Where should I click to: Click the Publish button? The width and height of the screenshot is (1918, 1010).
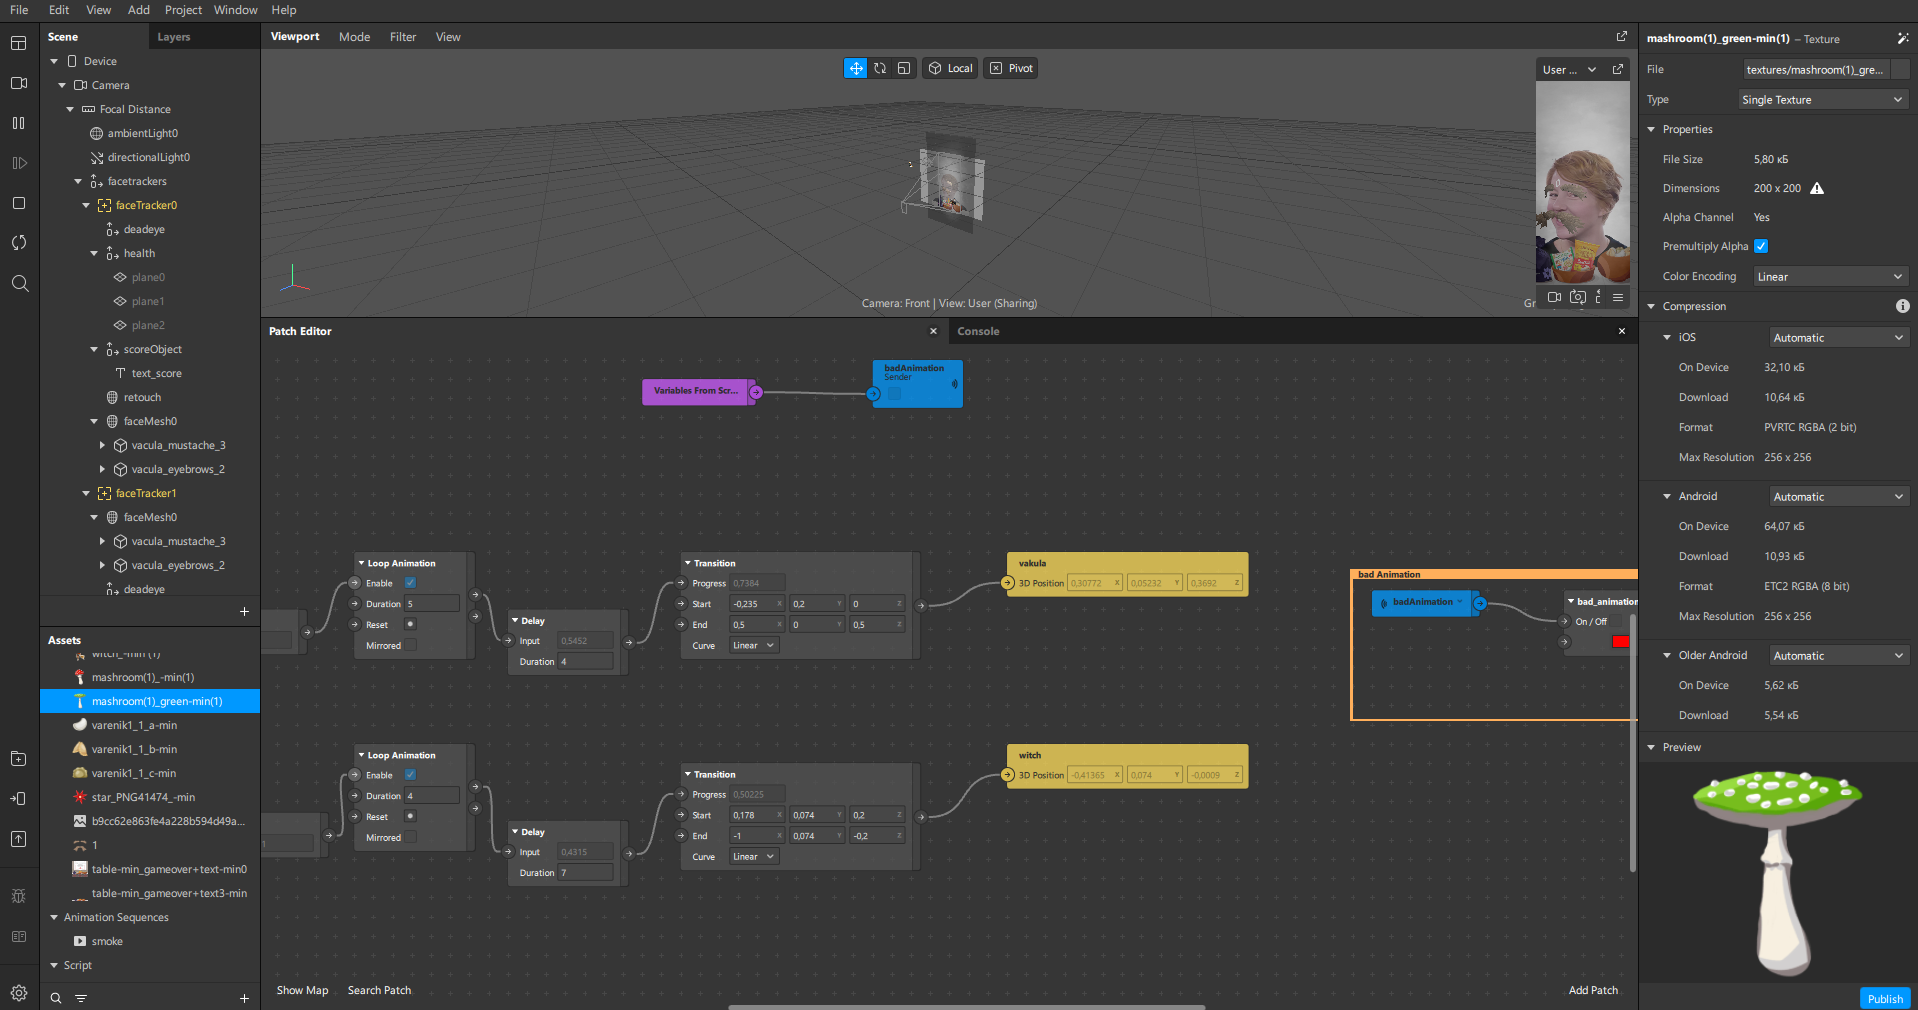tap(1884, 998)
